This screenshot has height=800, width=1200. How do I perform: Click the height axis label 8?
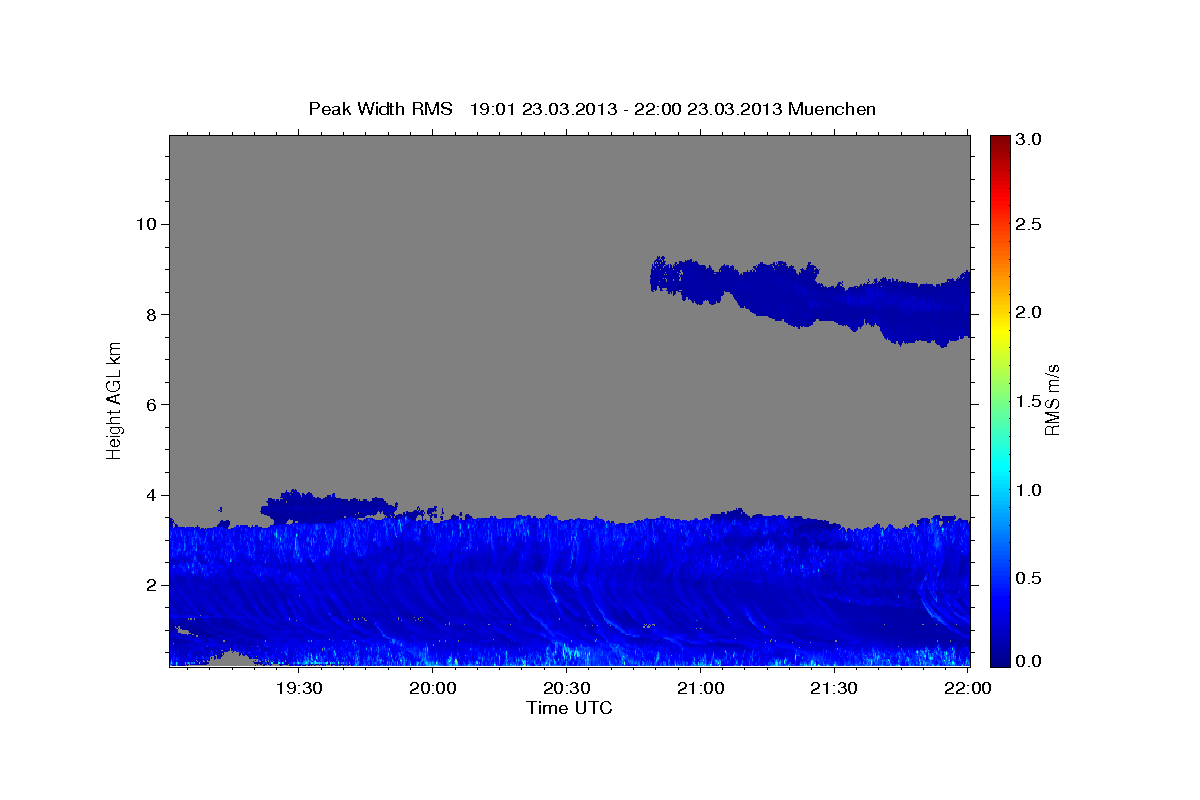click(150, 314)
